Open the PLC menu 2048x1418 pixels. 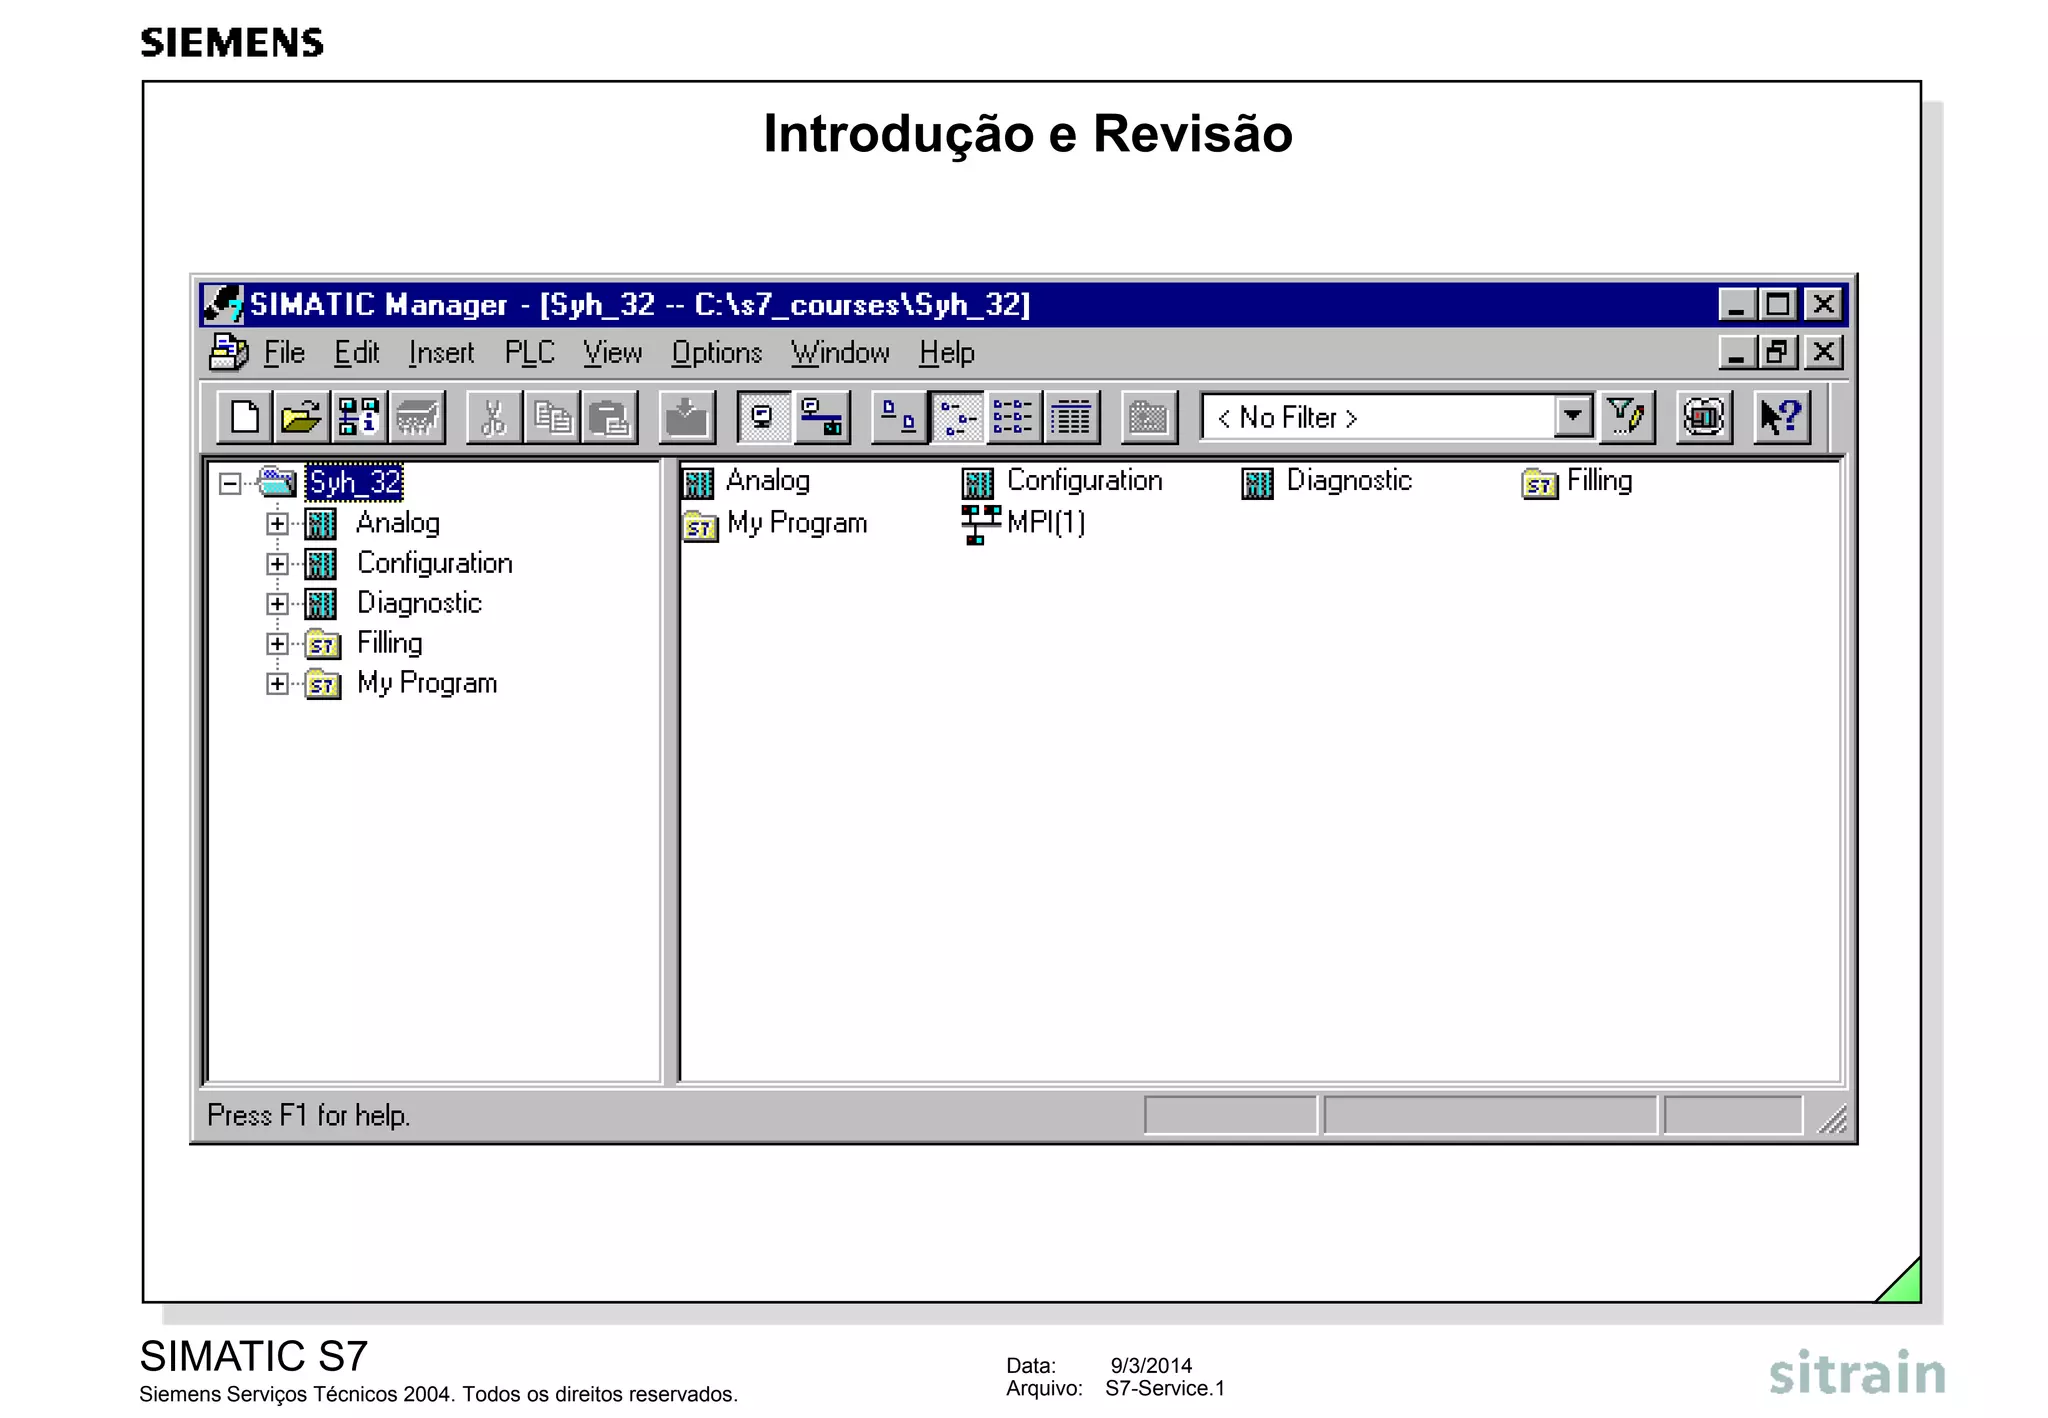[528, 353]
